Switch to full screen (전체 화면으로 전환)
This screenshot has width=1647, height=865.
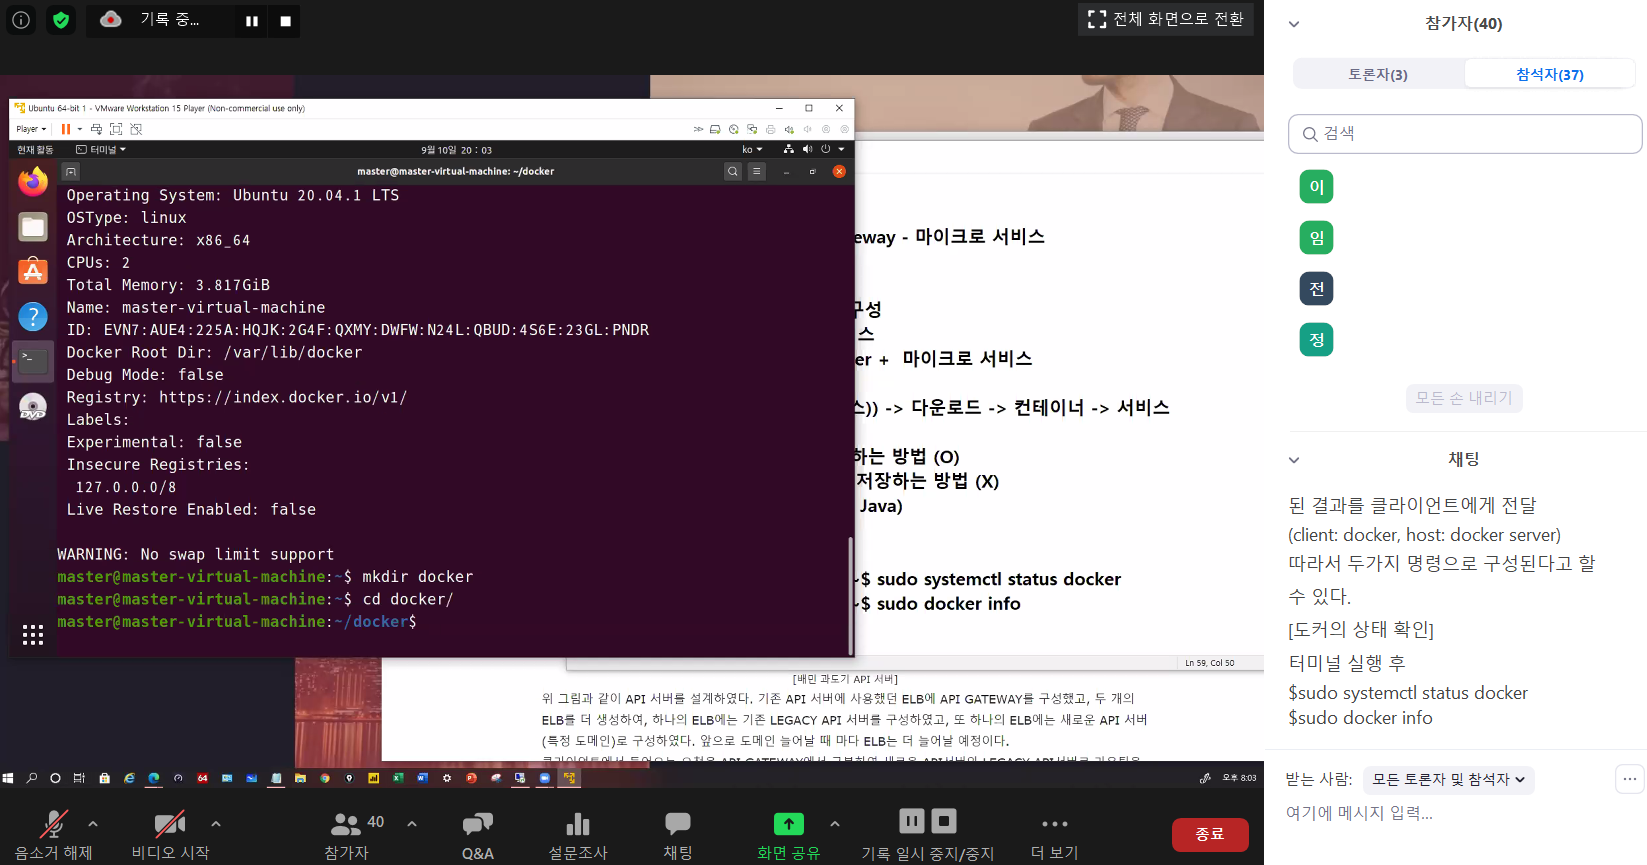tap(1166, 19)
